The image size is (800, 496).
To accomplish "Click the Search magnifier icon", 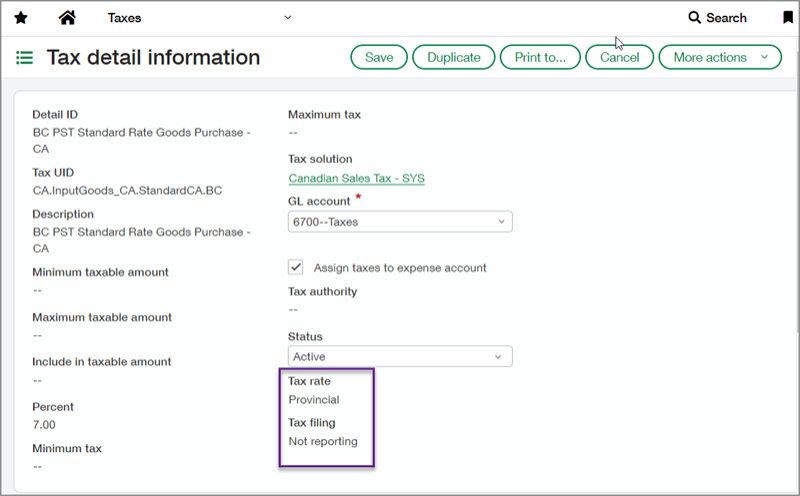I will point(695,18).
